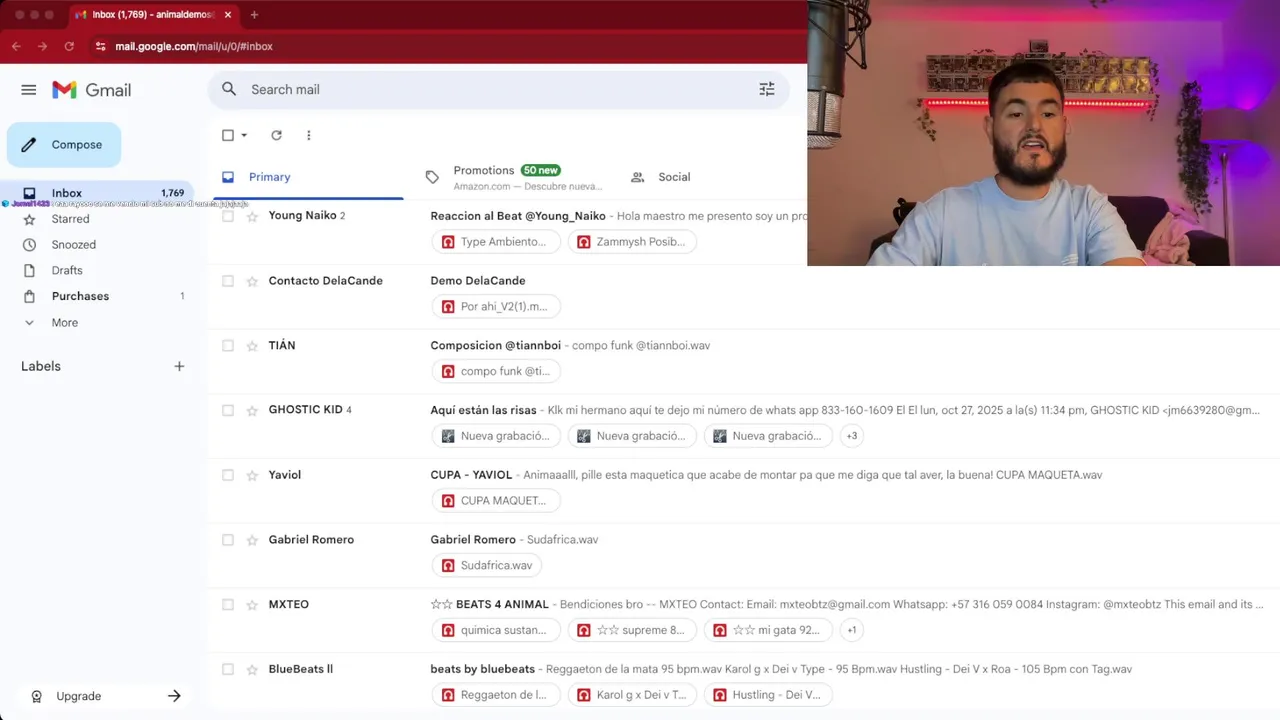The height and width of the screenshot is (720, 1280).
Task: Open attachment CUPA MAQUET...
Action: [496, 501]
